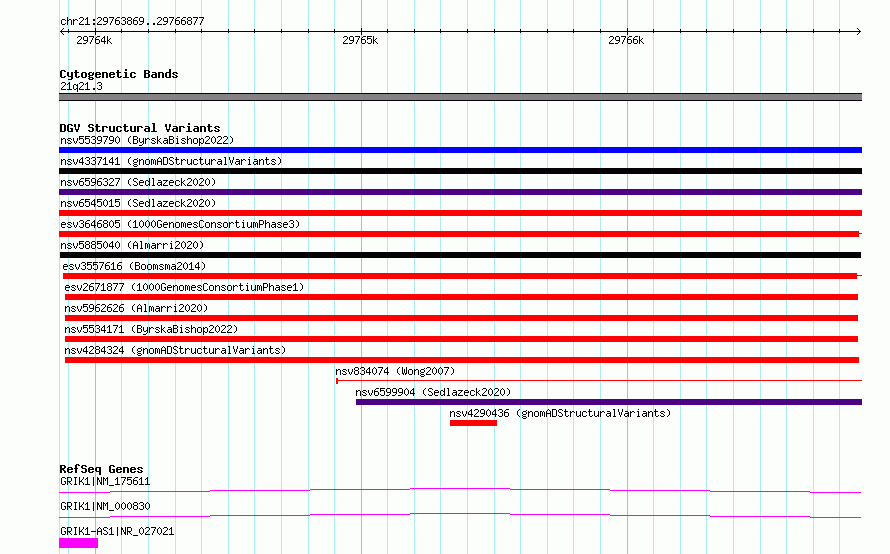Screen dimensions: 890x554
Task: Click the GRIK1|NM_175611 magenta transcript line
Action: 460,490
